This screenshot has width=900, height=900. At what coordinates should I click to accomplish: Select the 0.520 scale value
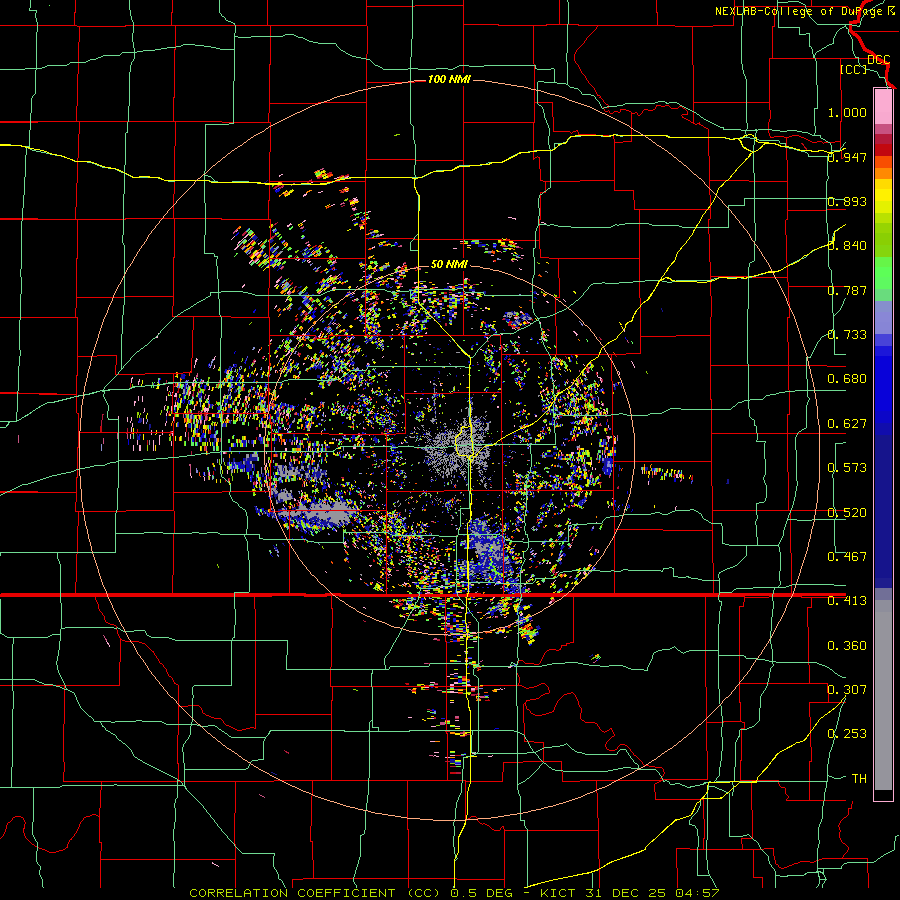[x=847, y=513]
